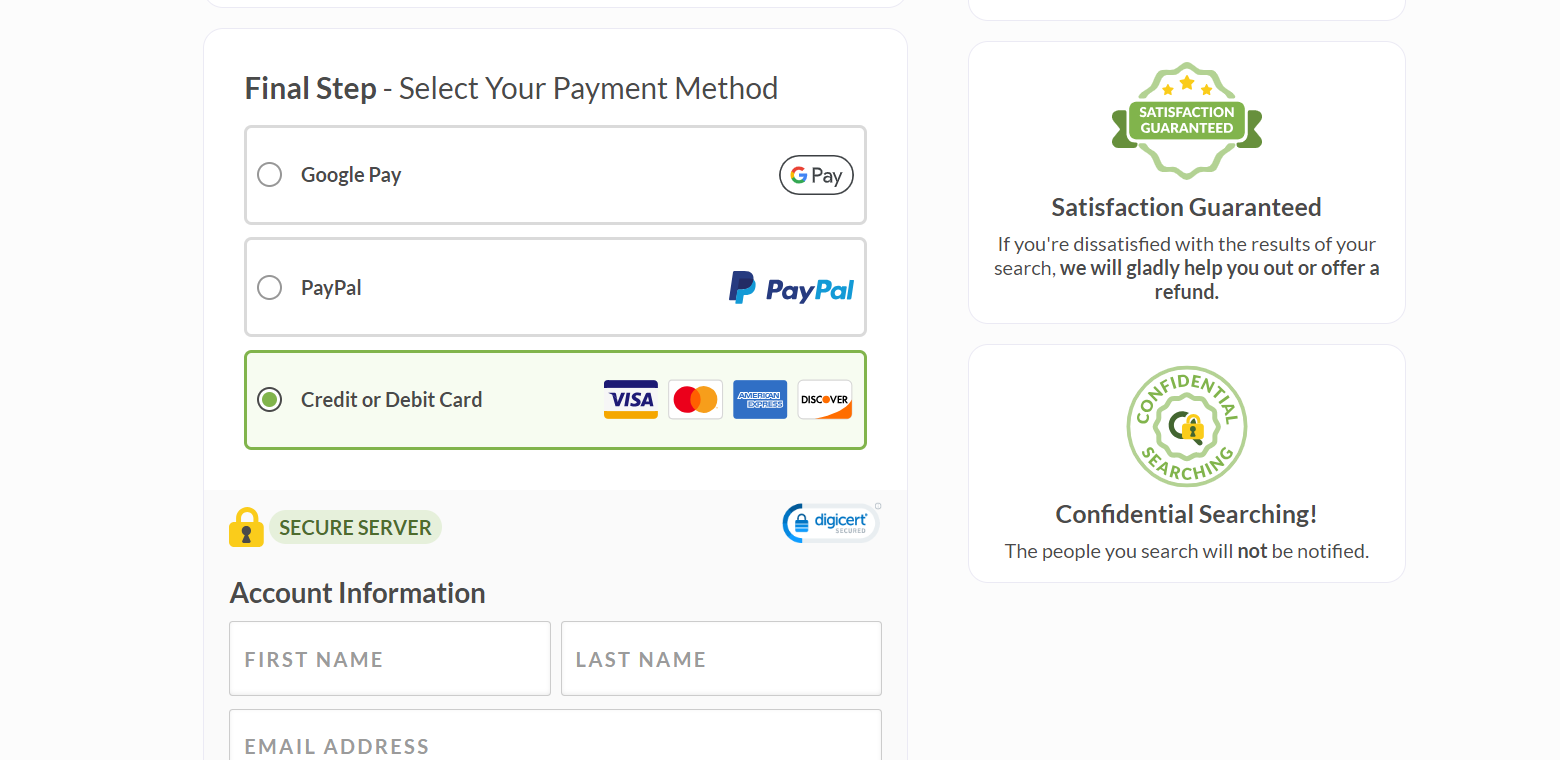Click the Satisfaction Guaranteed badge
Viewport: 1560px width, 760px height.
tap(1186, 120)
